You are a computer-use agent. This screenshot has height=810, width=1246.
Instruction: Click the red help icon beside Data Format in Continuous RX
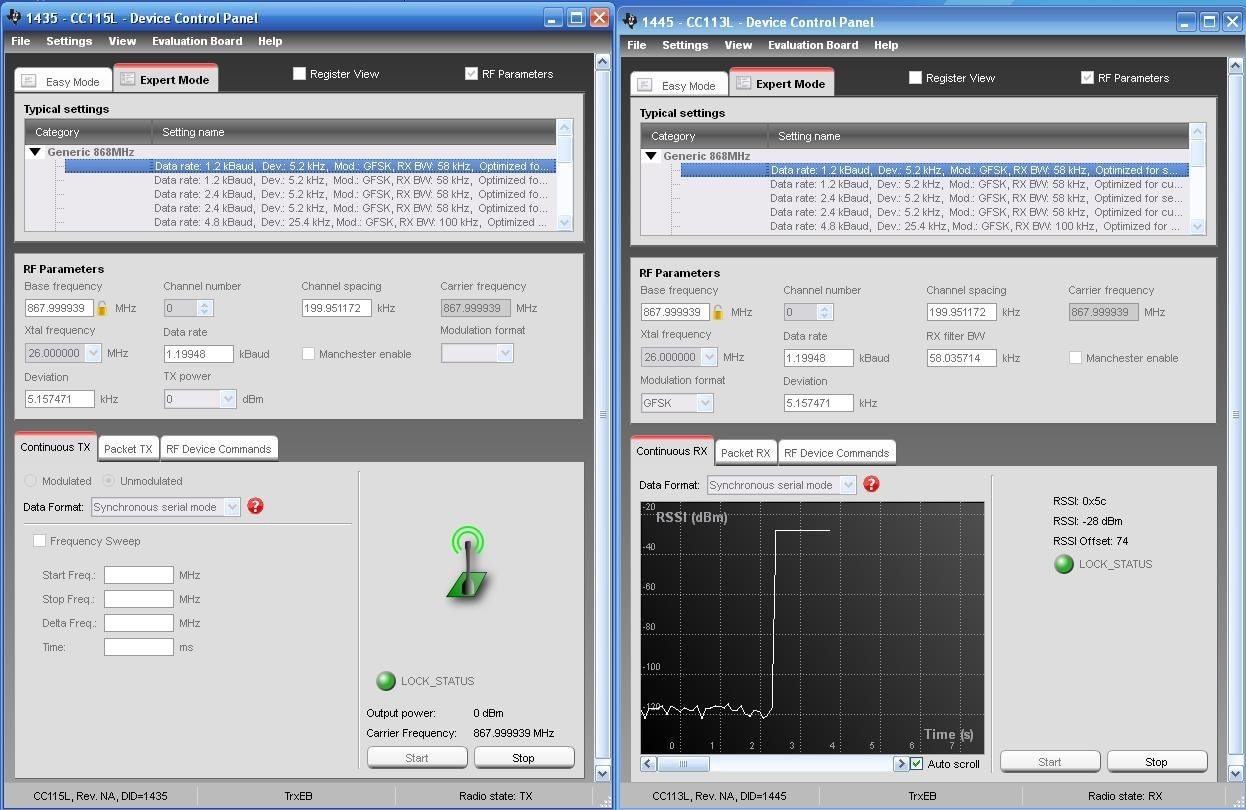point(871,484)
